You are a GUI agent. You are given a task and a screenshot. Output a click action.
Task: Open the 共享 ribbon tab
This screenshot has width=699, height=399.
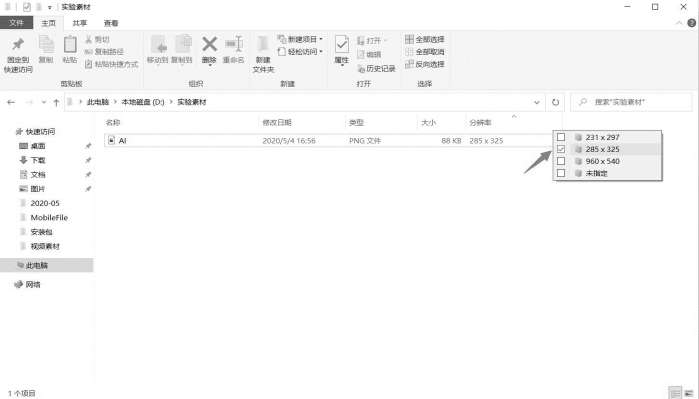tap(80, 23)
